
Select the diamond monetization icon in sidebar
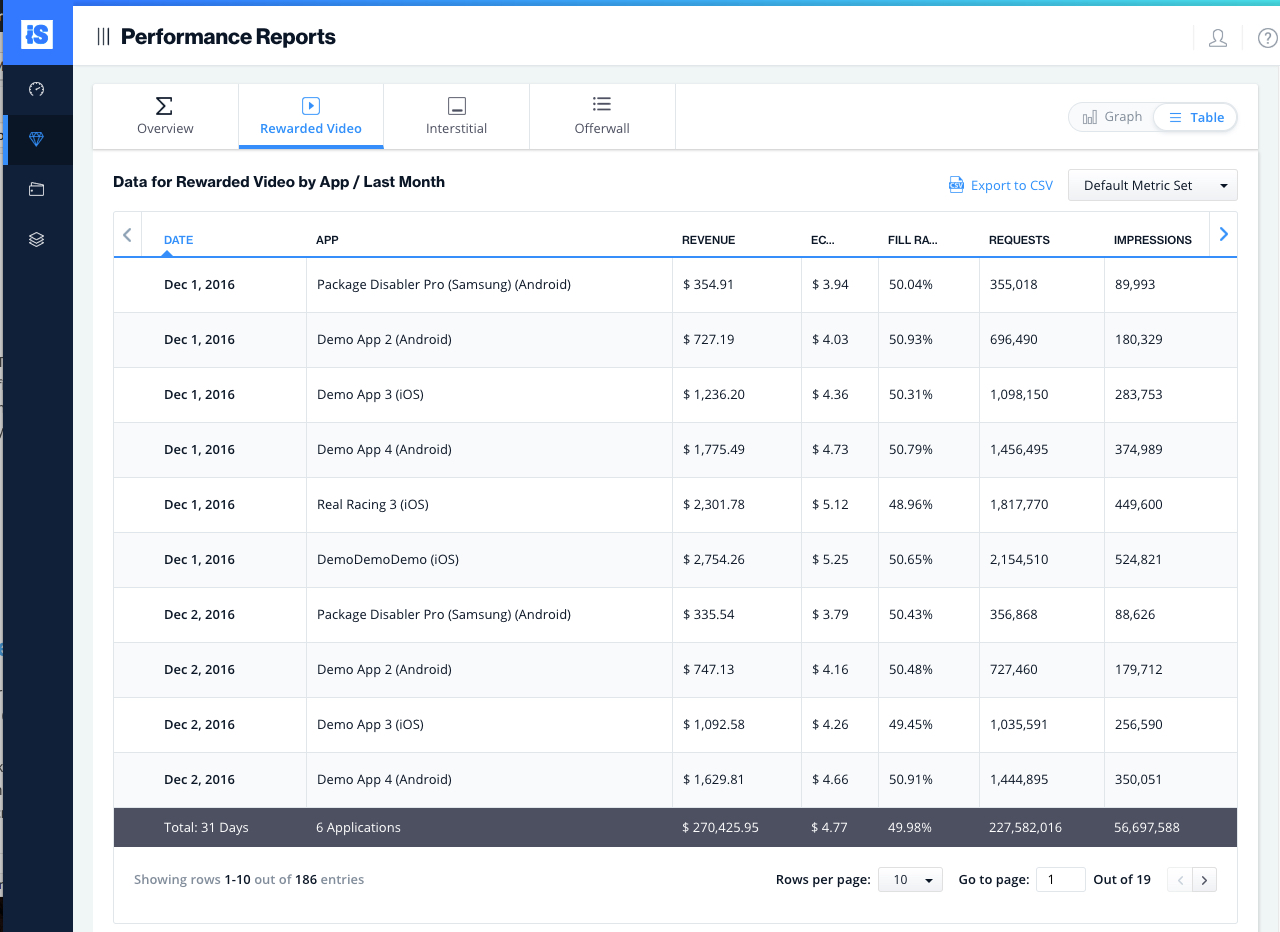(36, 139)
